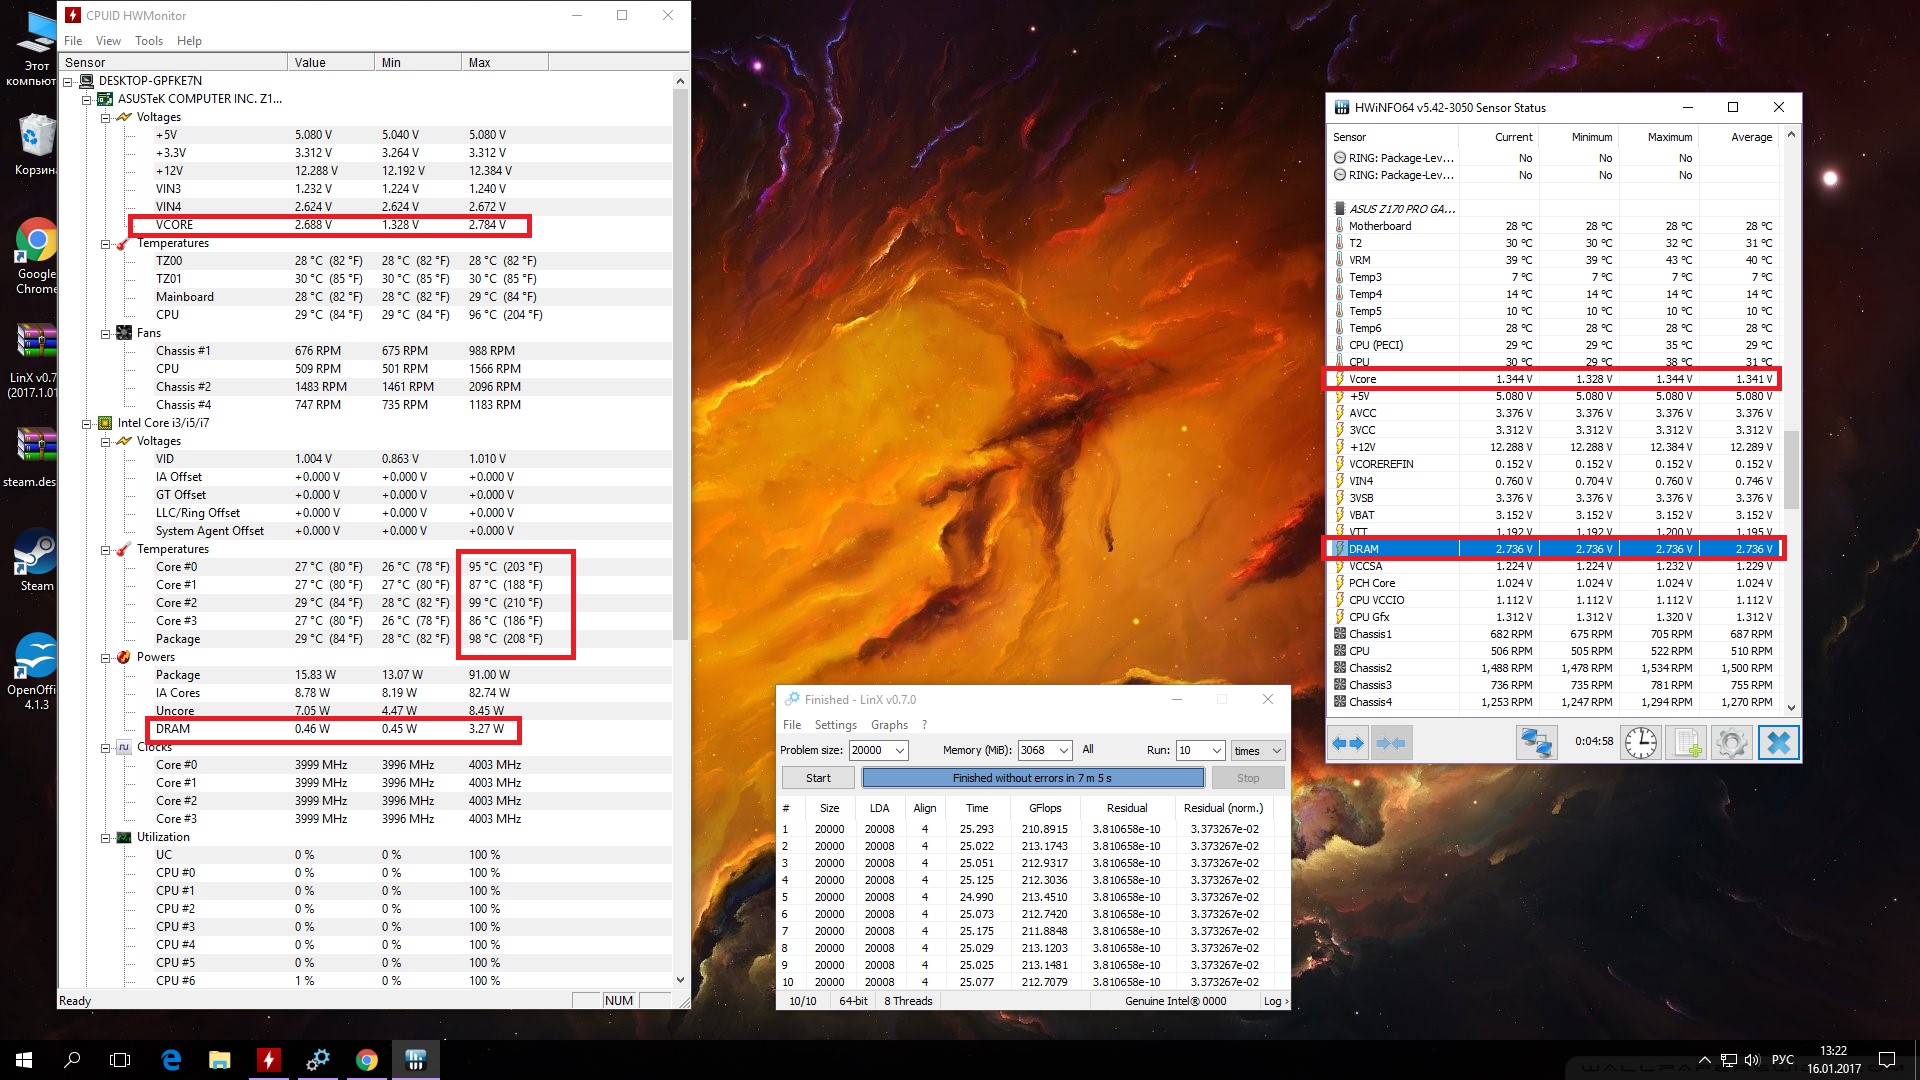1920x1080 pixels.
Task: Collapse the Fans tree node
Action: click(106, 333)
